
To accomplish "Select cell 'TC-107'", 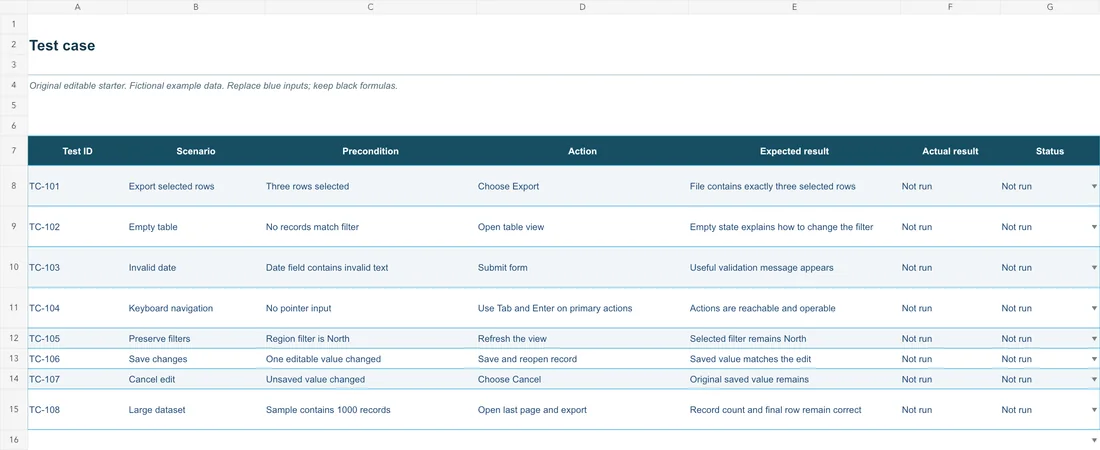I will point(77,379).
